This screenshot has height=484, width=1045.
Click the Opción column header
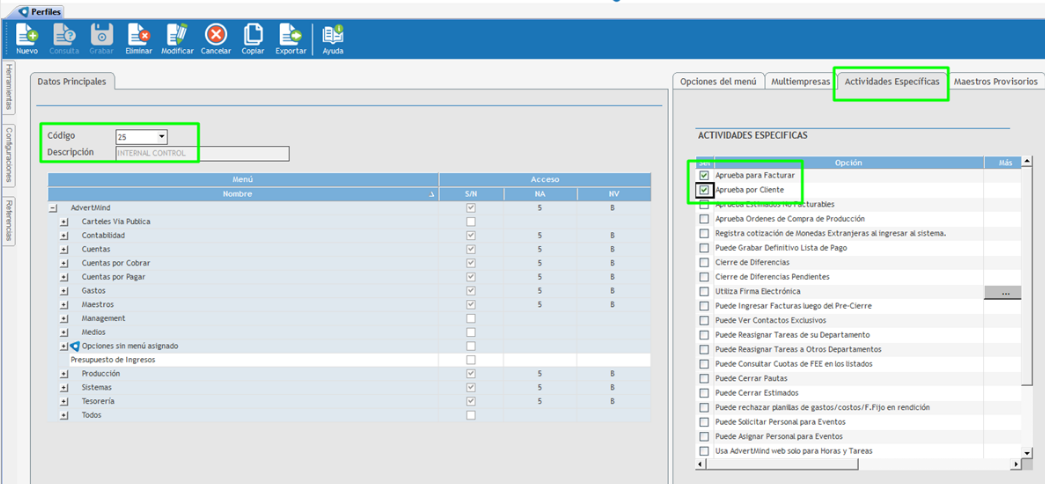848,162
